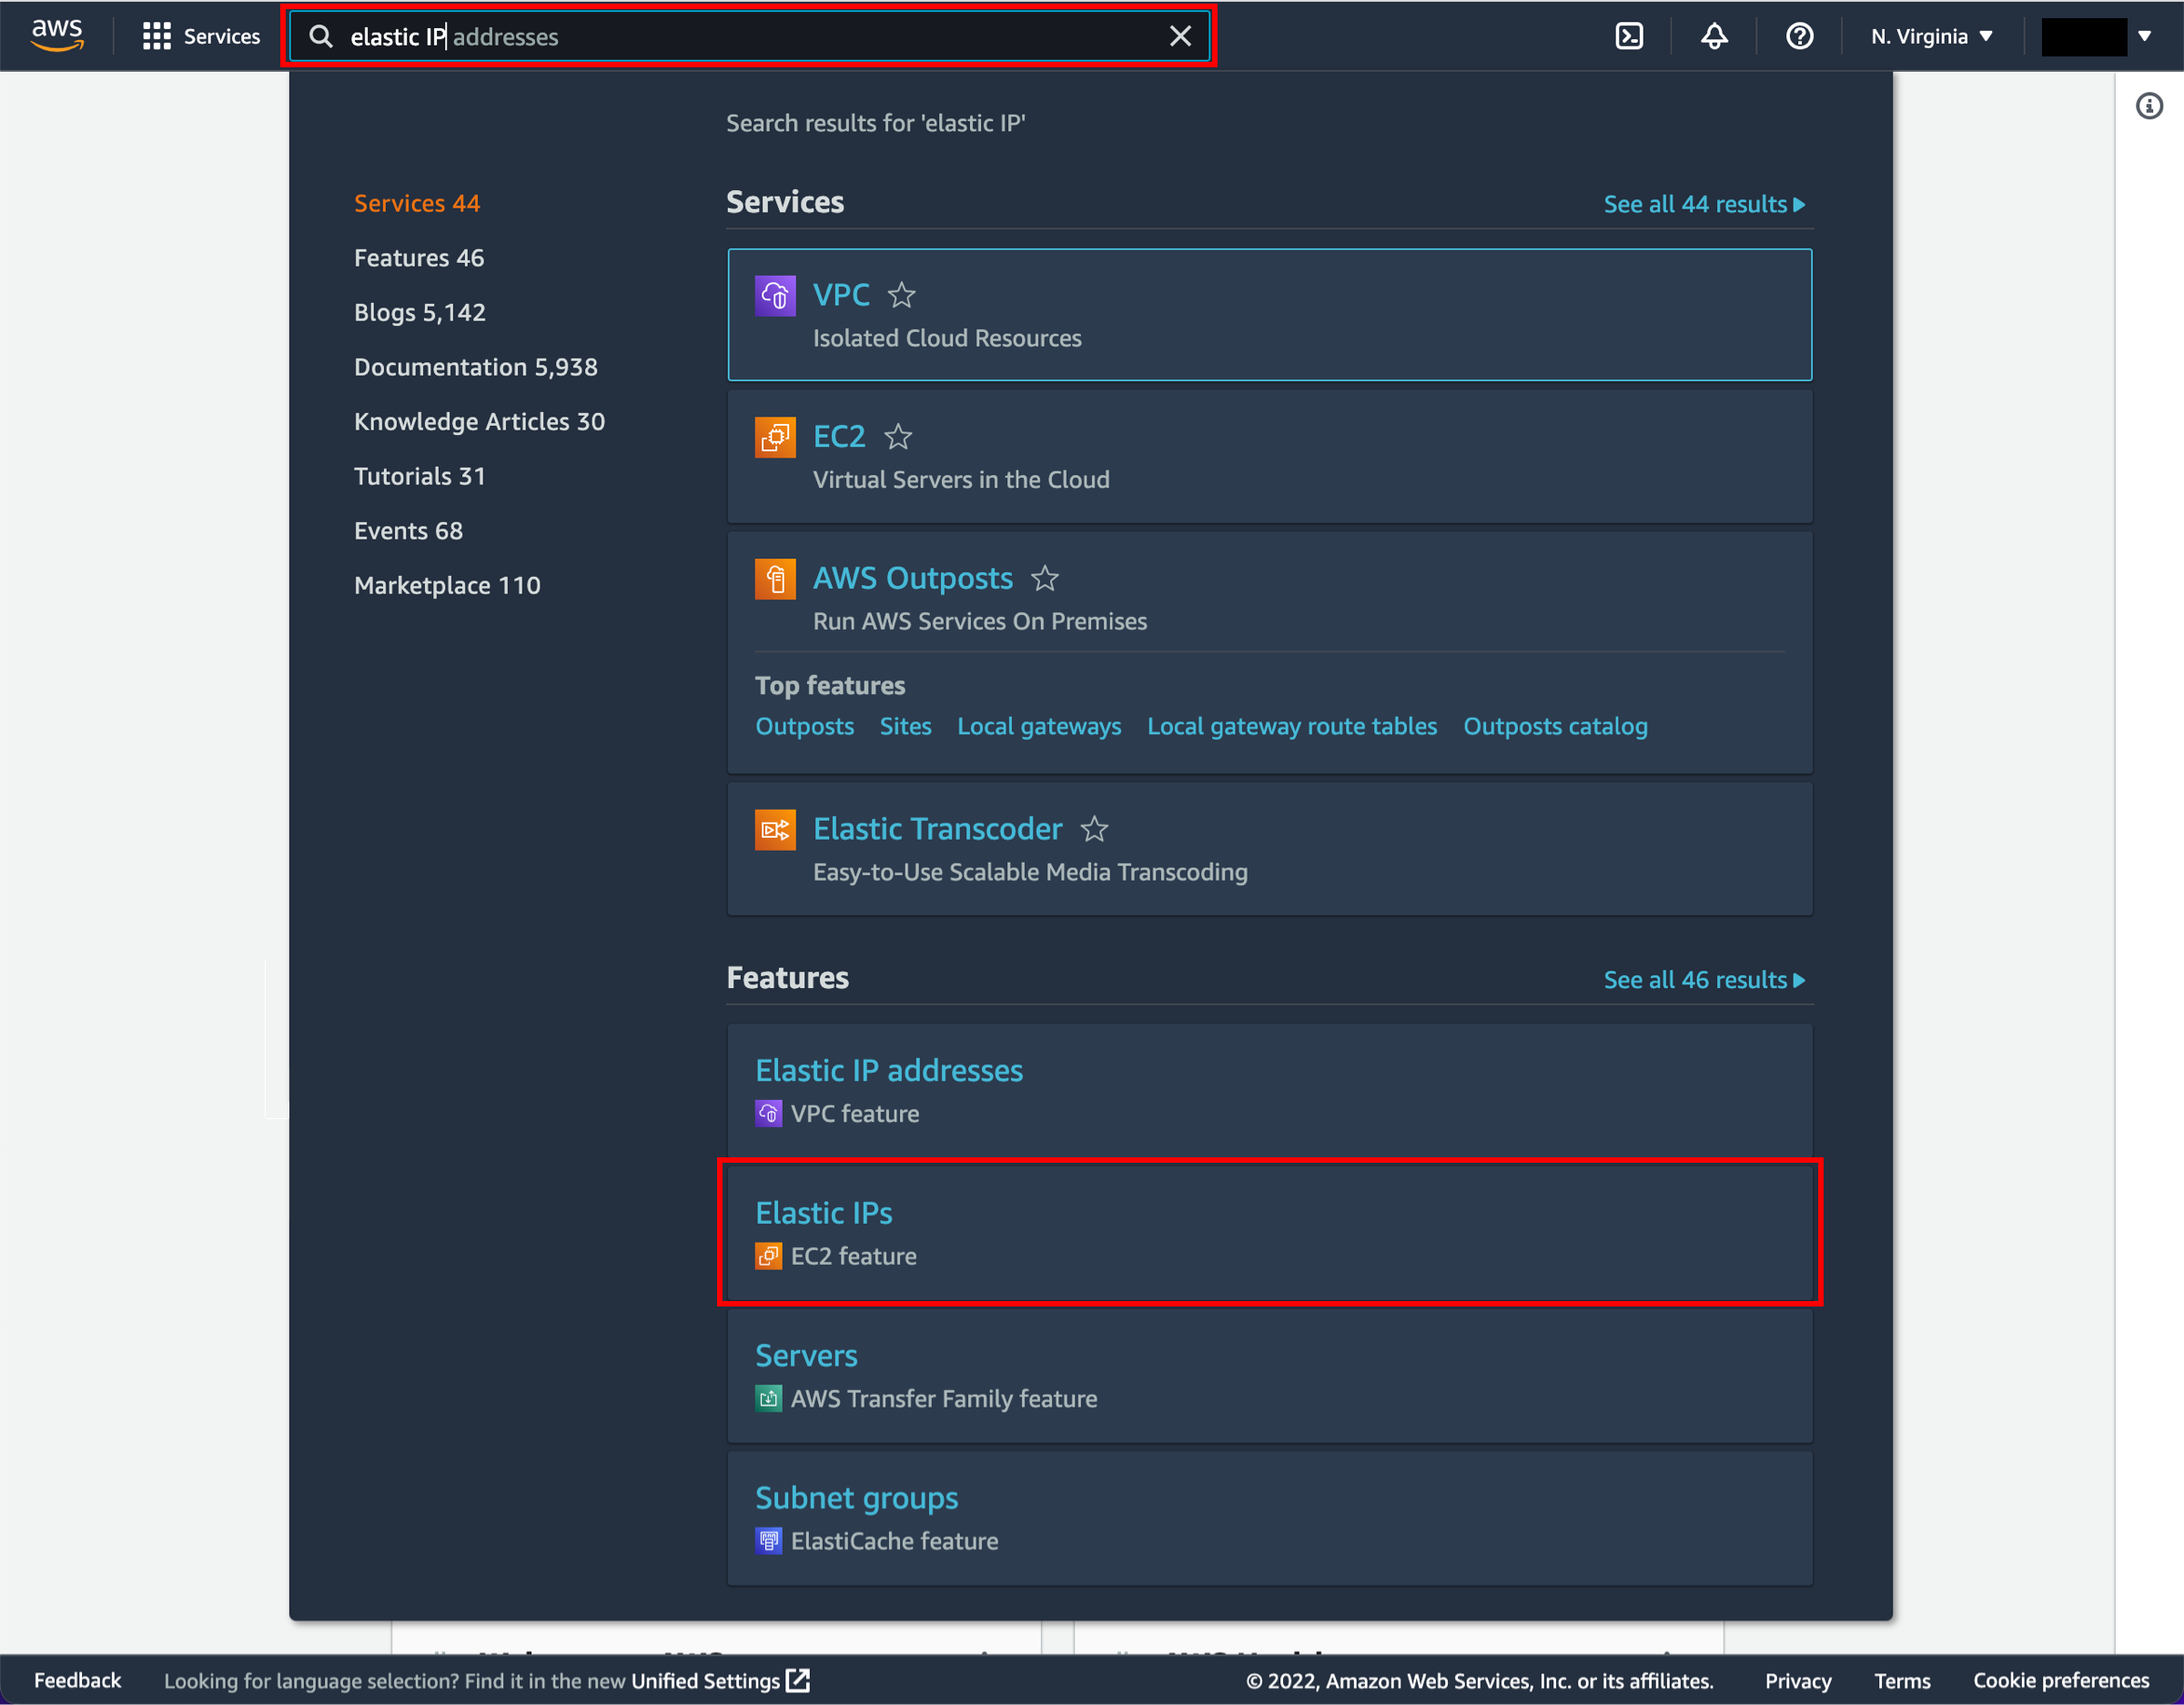
Task: Open the Feedback link in footer
Action: coord(77,1680)
